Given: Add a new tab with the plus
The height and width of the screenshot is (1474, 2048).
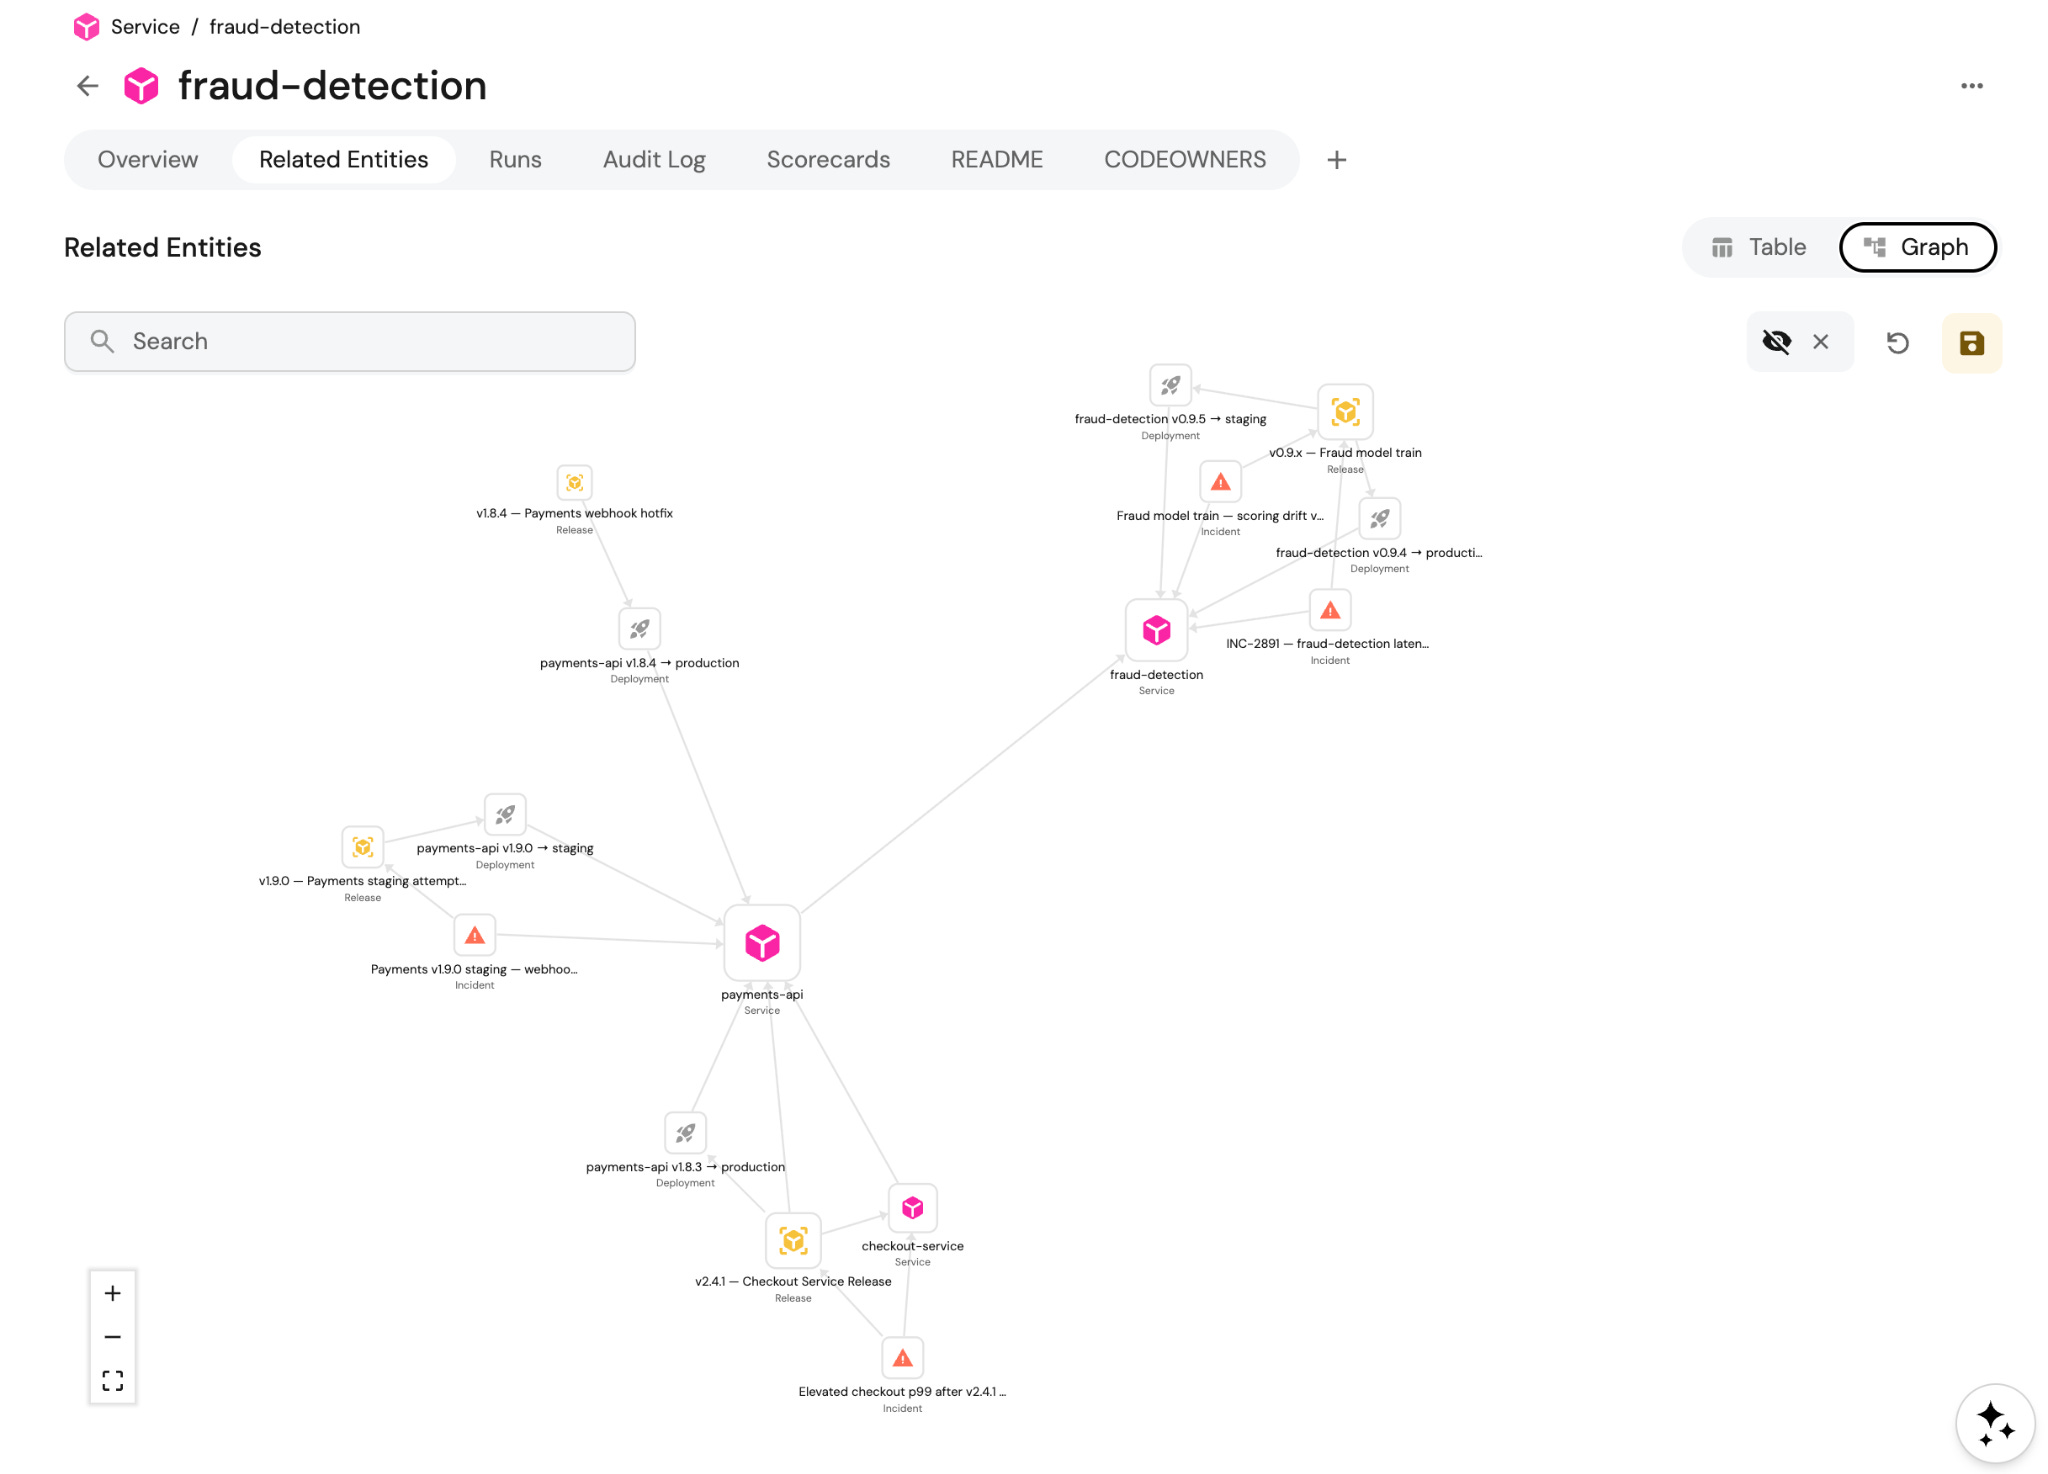Looking at the screenshot, I should (1336, 160).
